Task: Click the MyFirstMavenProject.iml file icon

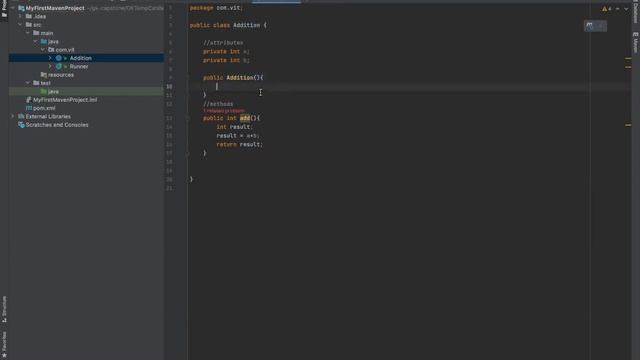Action: point(29,100)
